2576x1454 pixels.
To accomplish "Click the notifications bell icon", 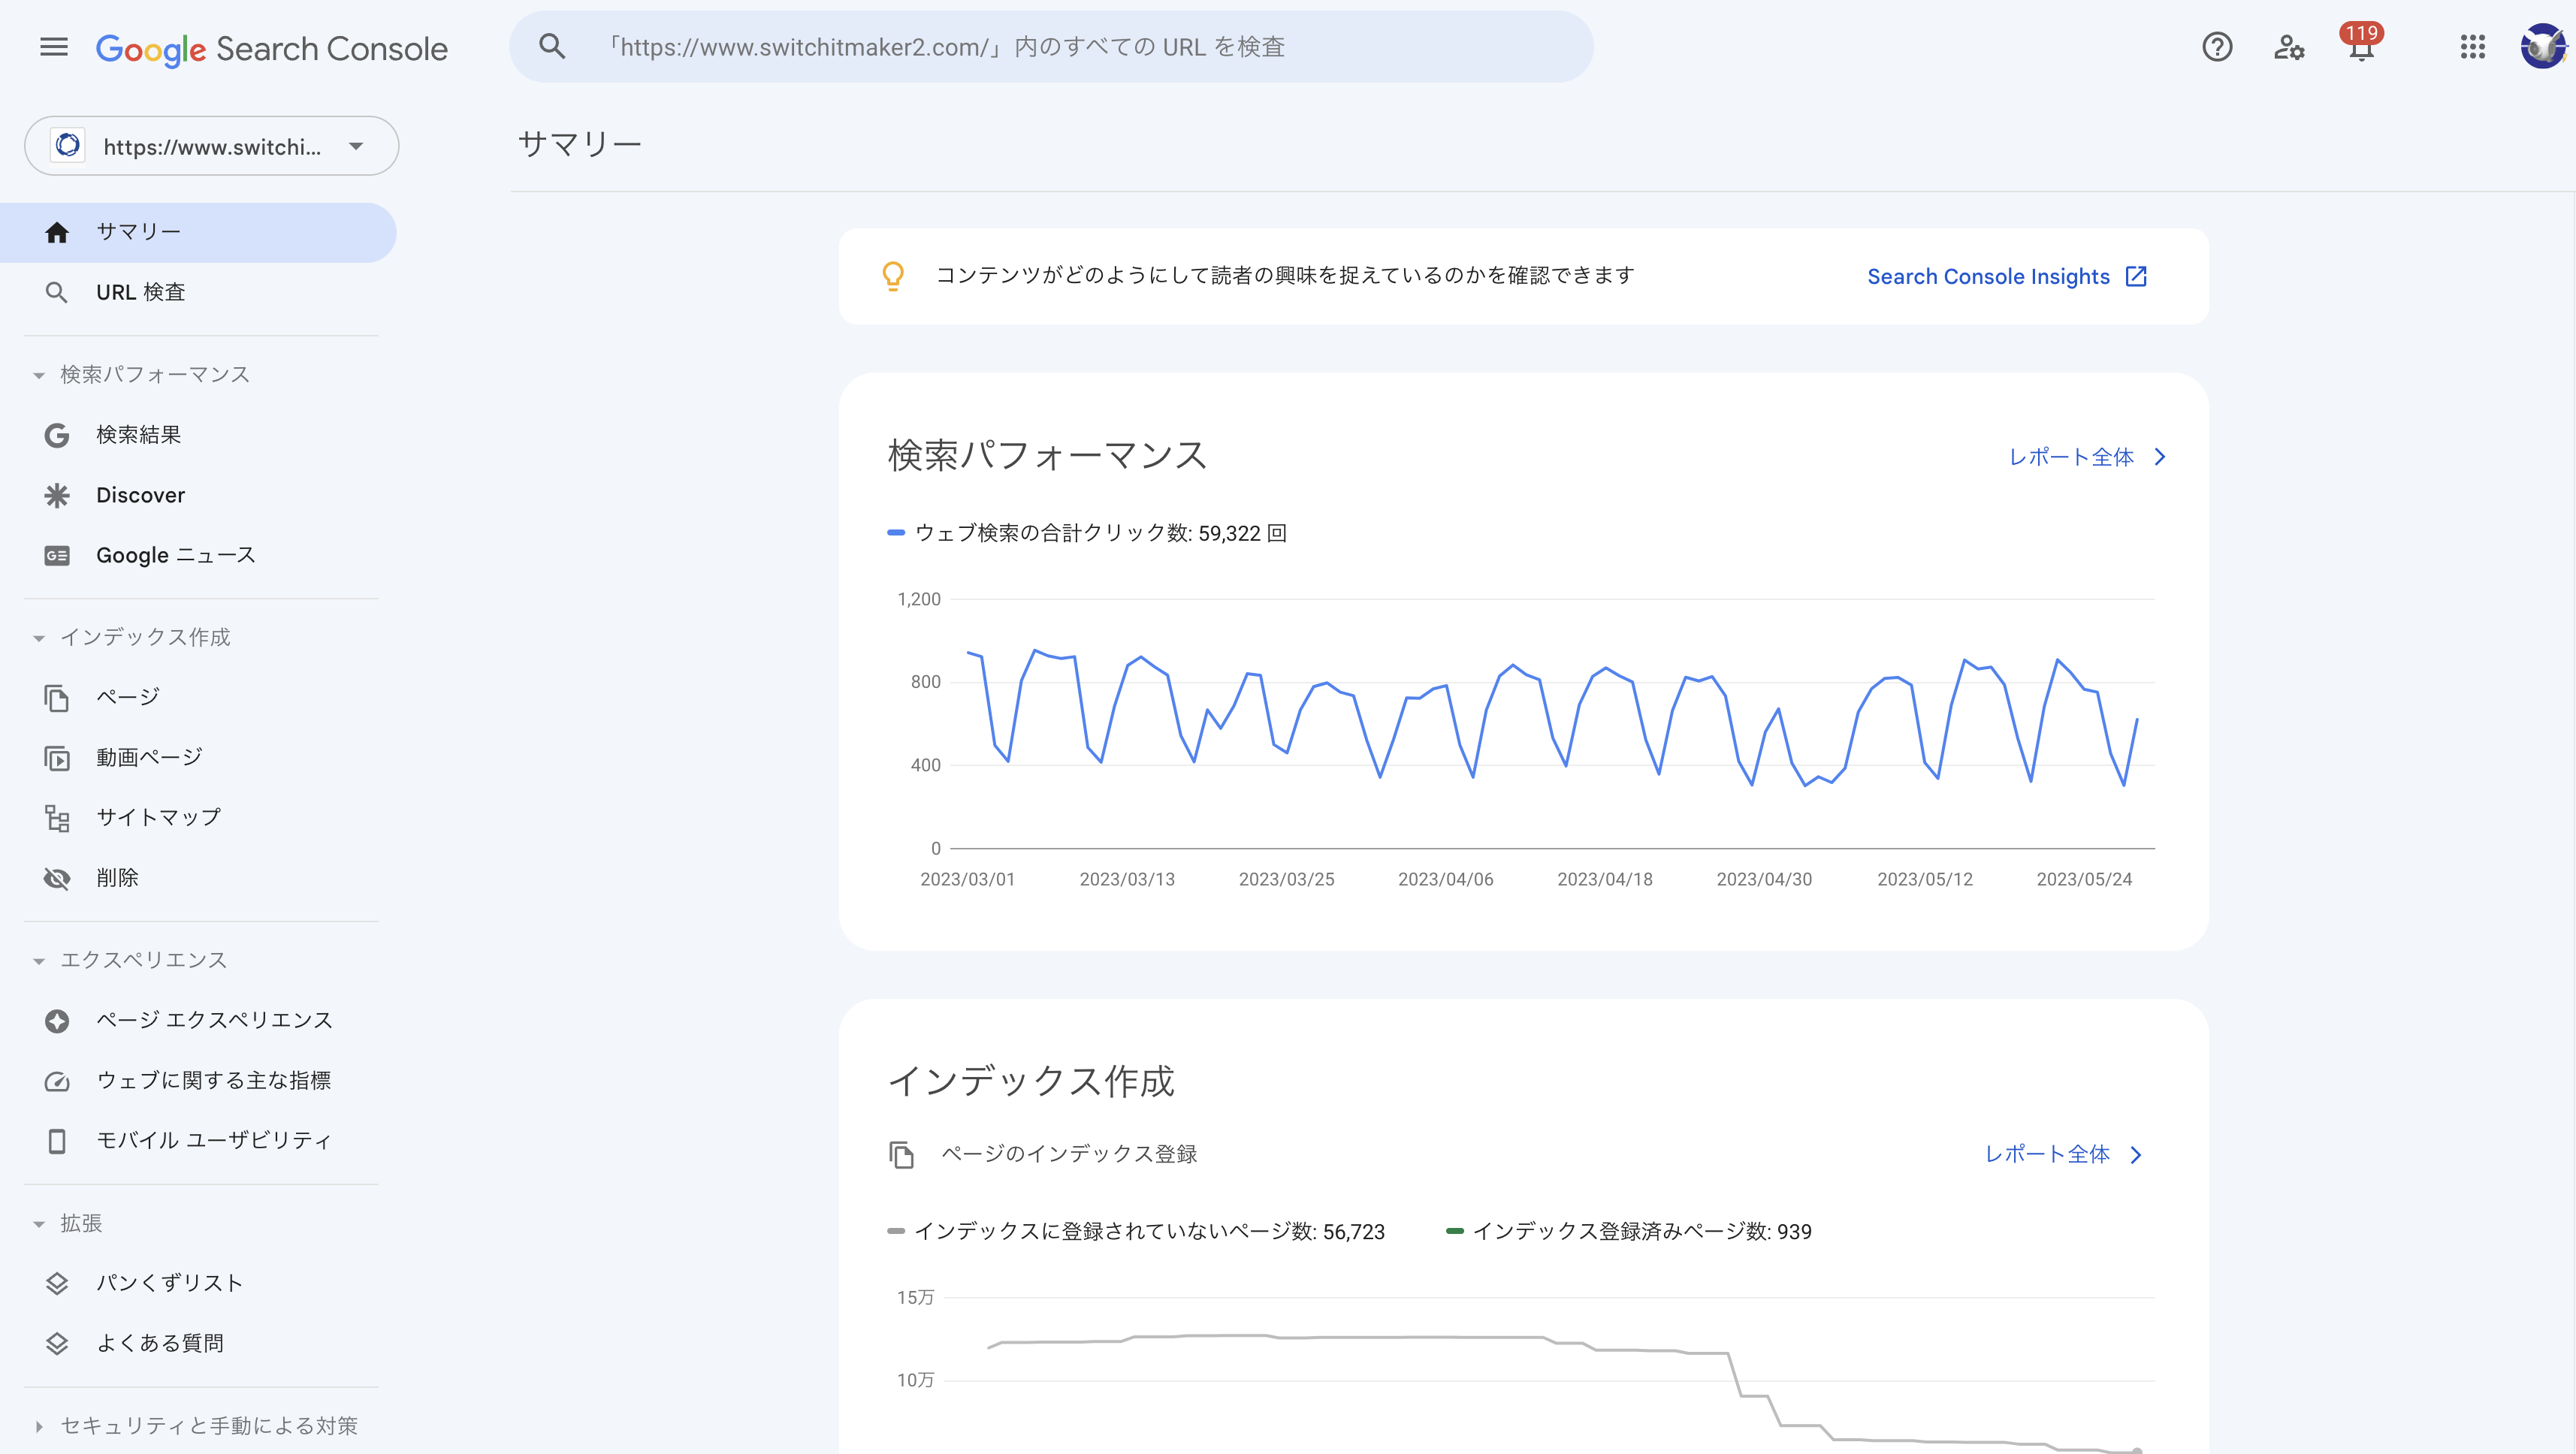I will pos(2363,48).
